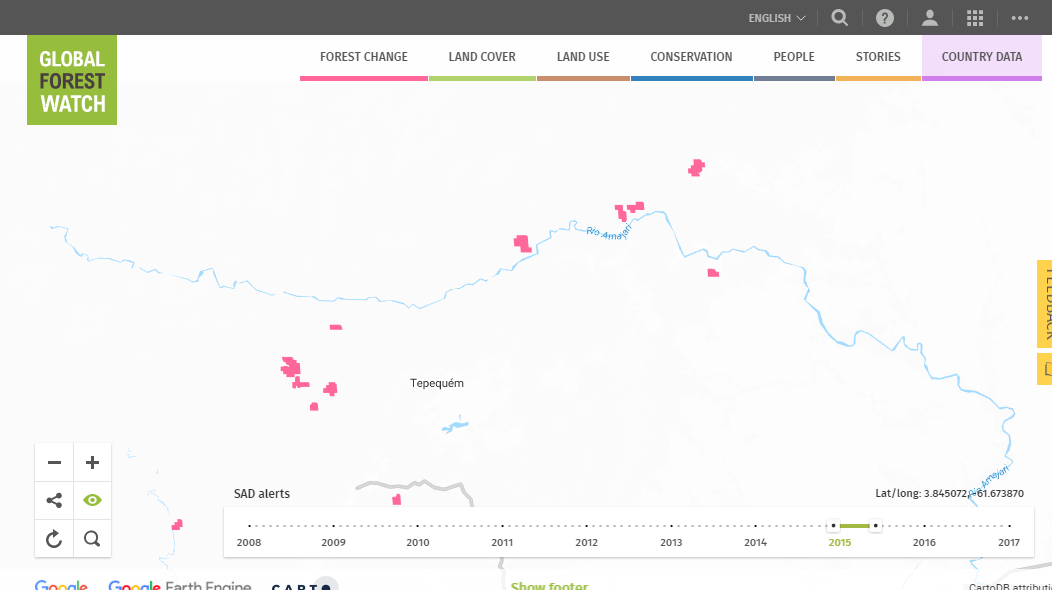1052x590 pixels.
Task: Click the SAD alerts label
Action: tap(262, 493)
